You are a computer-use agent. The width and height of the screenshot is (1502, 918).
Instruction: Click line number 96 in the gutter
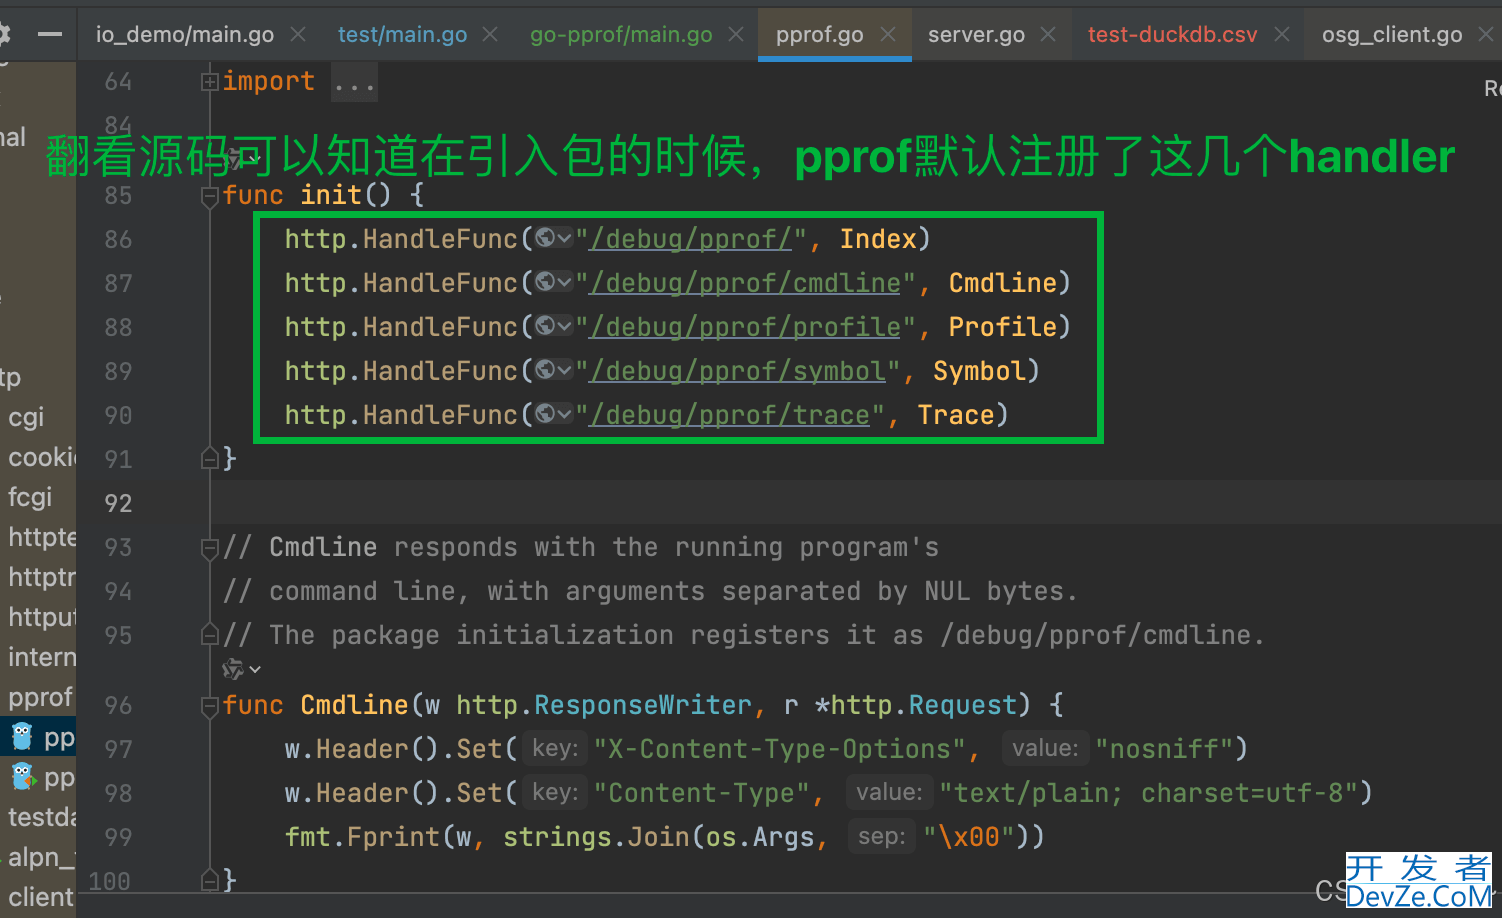(118, 706)
